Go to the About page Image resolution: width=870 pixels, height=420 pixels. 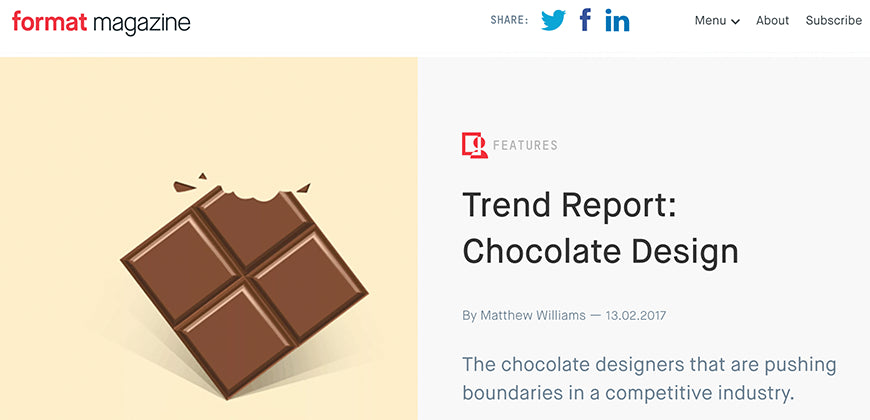772,21
